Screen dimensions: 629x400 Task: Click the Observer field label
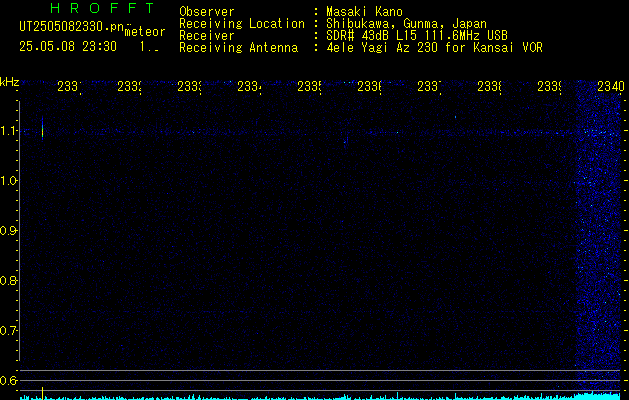point(207,12)
